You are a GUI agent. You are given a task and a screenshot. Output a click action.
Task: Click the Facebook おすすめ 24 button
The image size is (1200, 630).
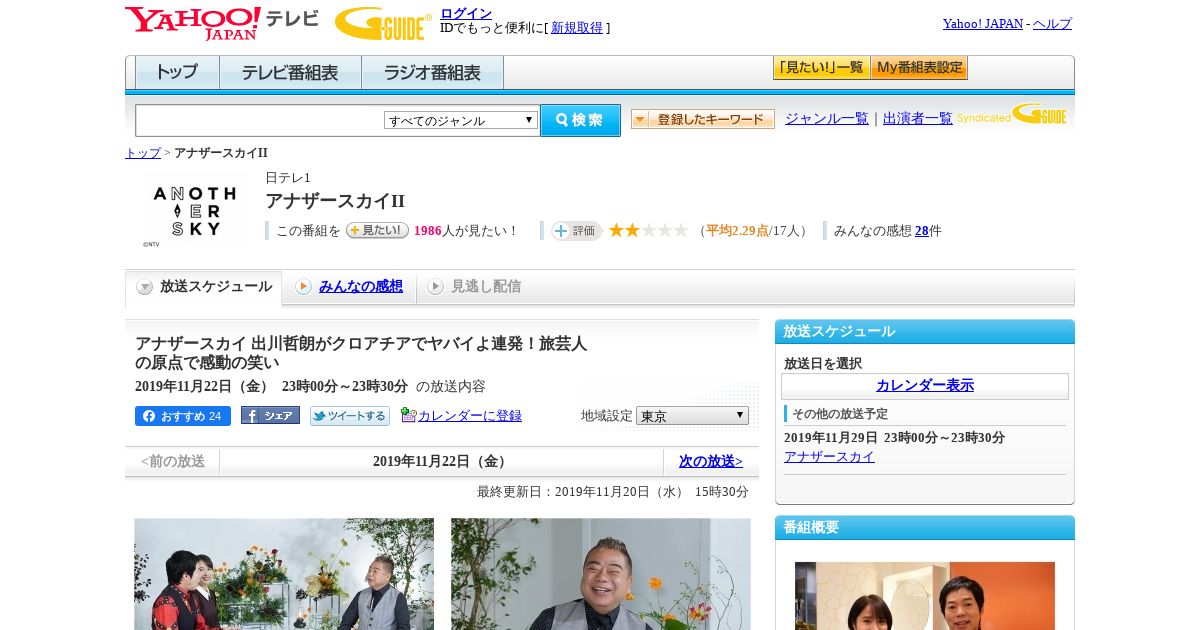coord(183,416)
